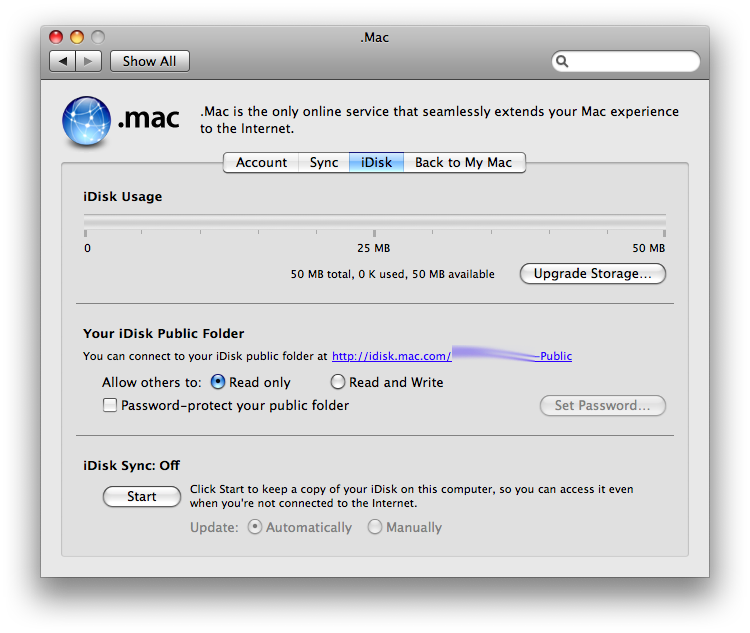Minimize window using the yellow button
This screenshot has width=750, height=633.
click(77, 37)
